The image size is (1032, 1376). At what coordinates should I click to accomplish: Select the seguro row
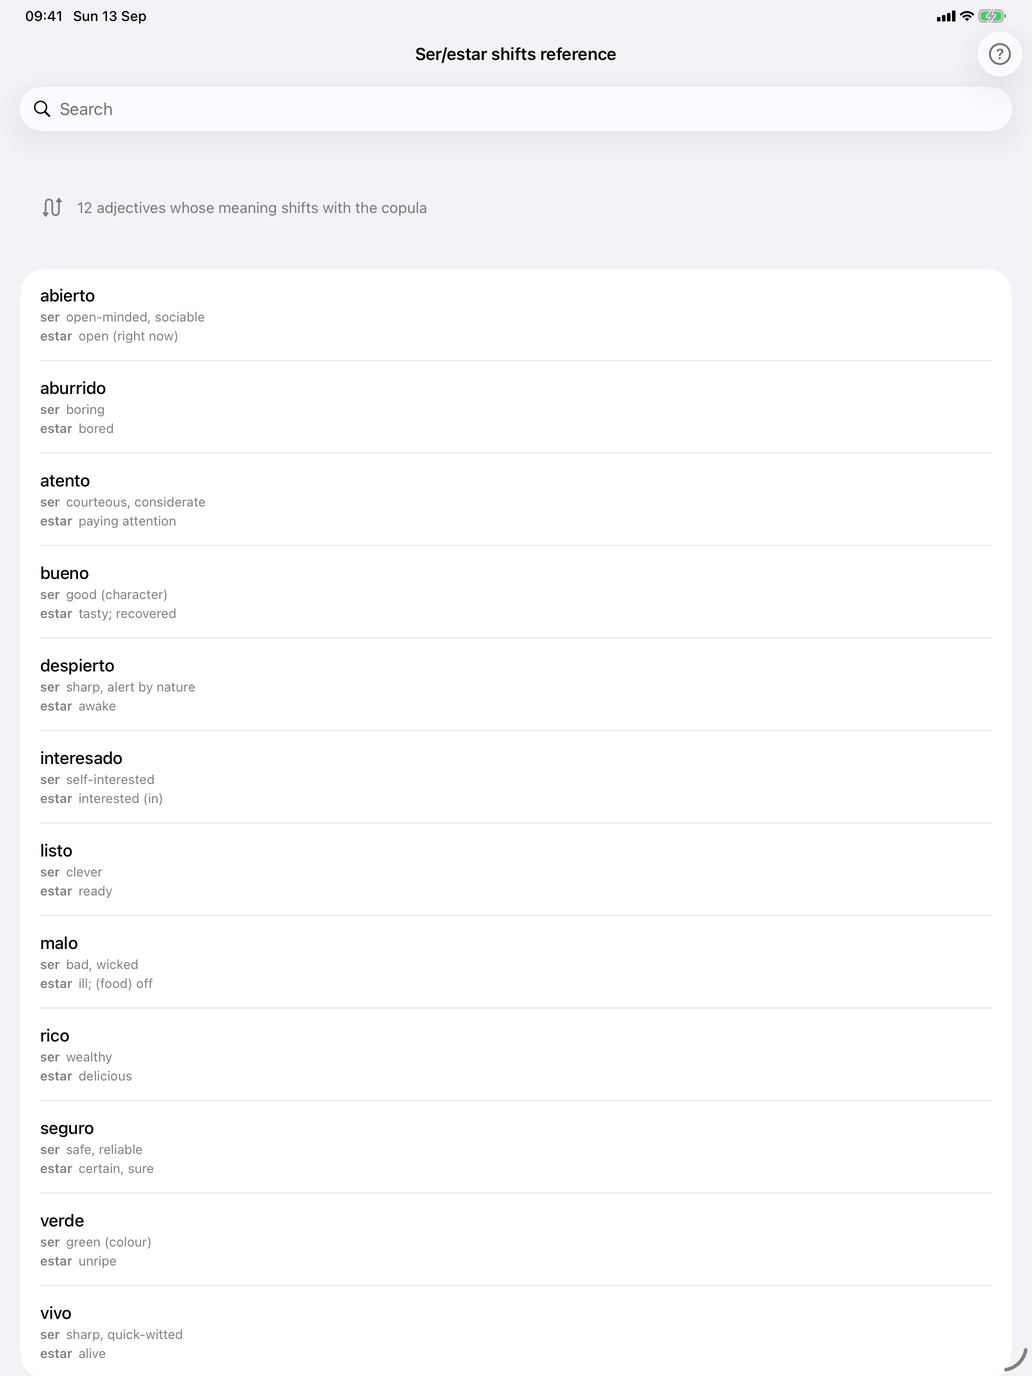[516, 1147]
